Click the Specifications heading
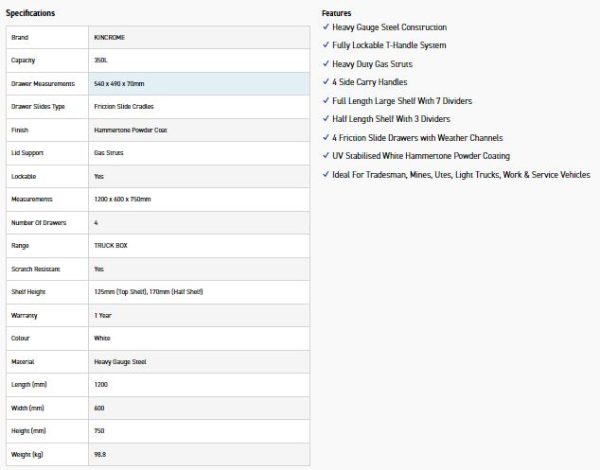This screenshot has width=600, height=470. [x=30, y=13]
